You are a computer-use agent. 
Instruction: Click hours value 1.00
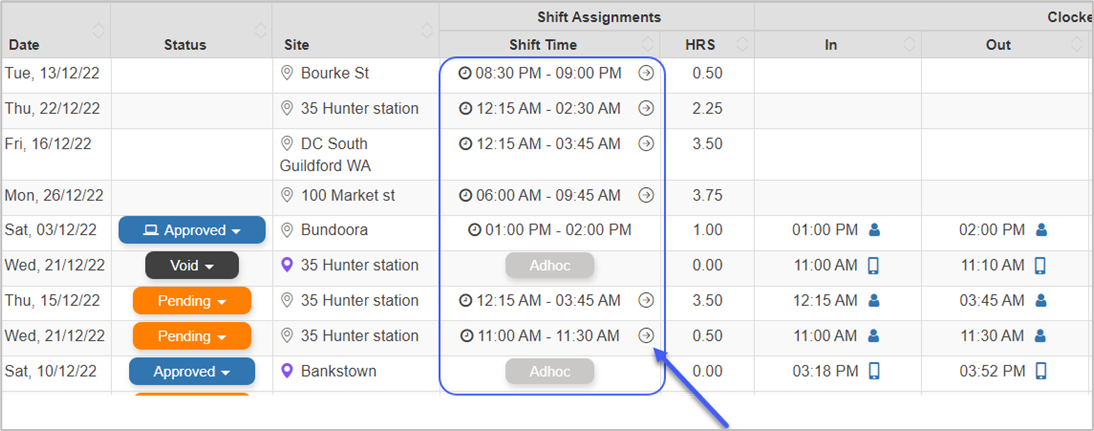point(707,230)
